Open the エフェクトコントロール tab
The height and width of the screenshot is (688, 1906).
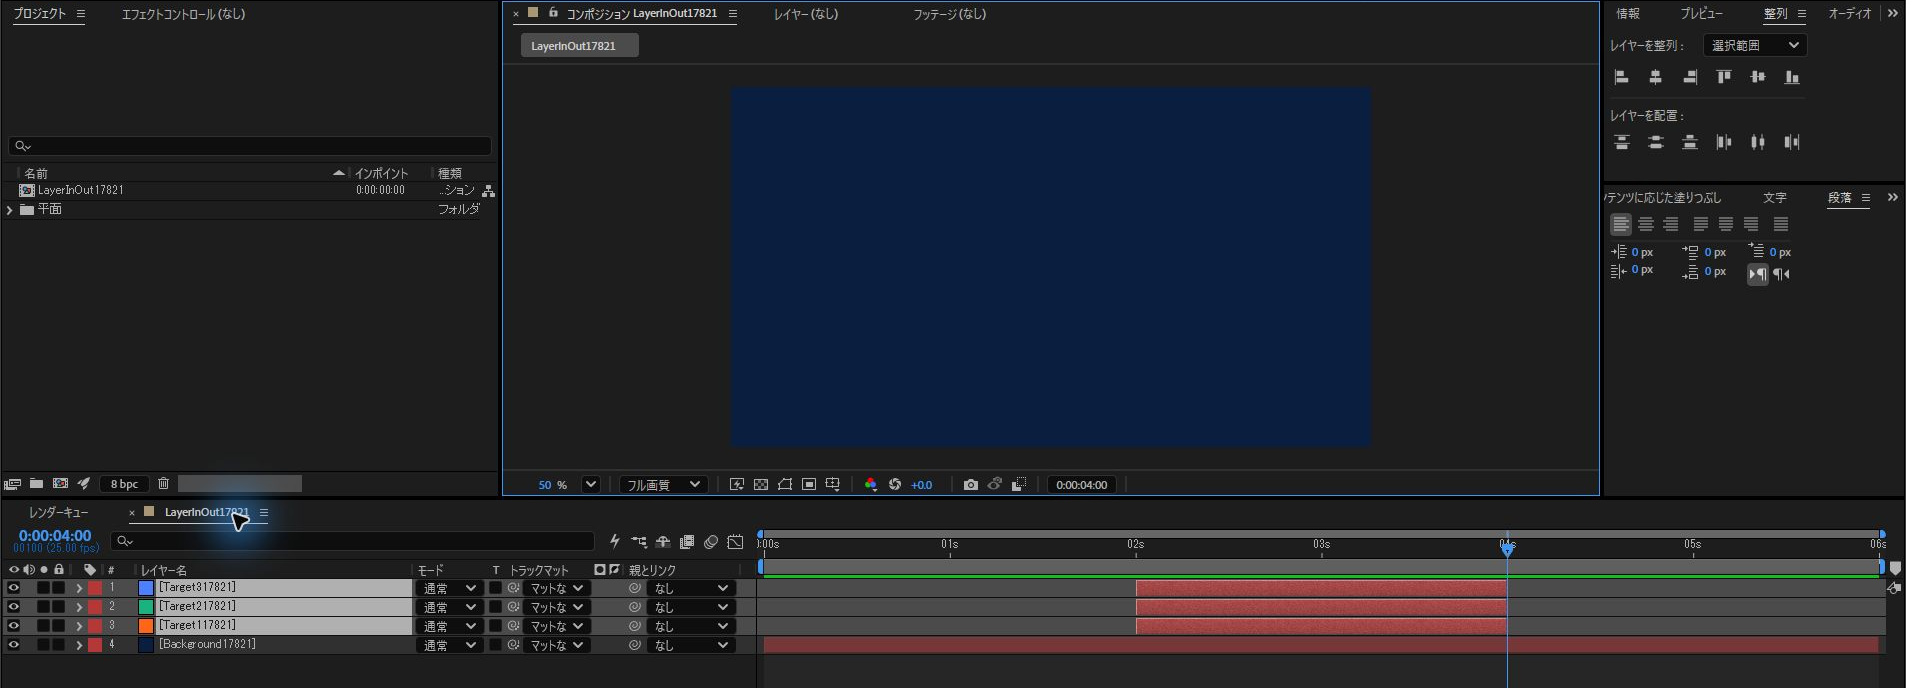click(x=183, y=14)
